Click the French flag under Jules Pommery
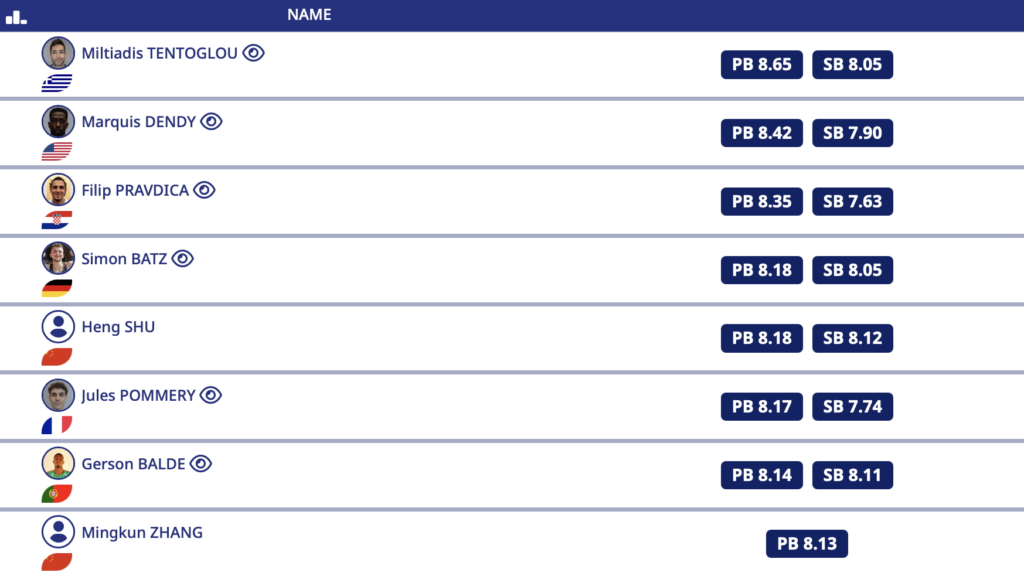 56,425
